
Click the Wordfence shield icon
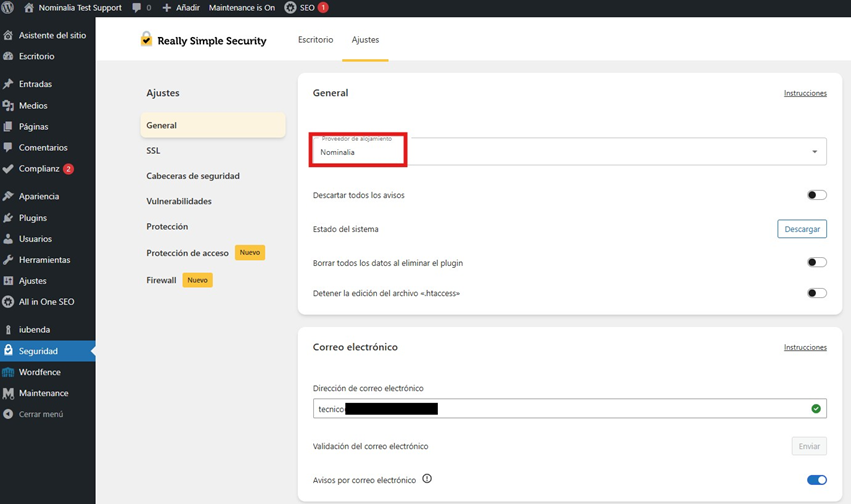click(8, 372)
